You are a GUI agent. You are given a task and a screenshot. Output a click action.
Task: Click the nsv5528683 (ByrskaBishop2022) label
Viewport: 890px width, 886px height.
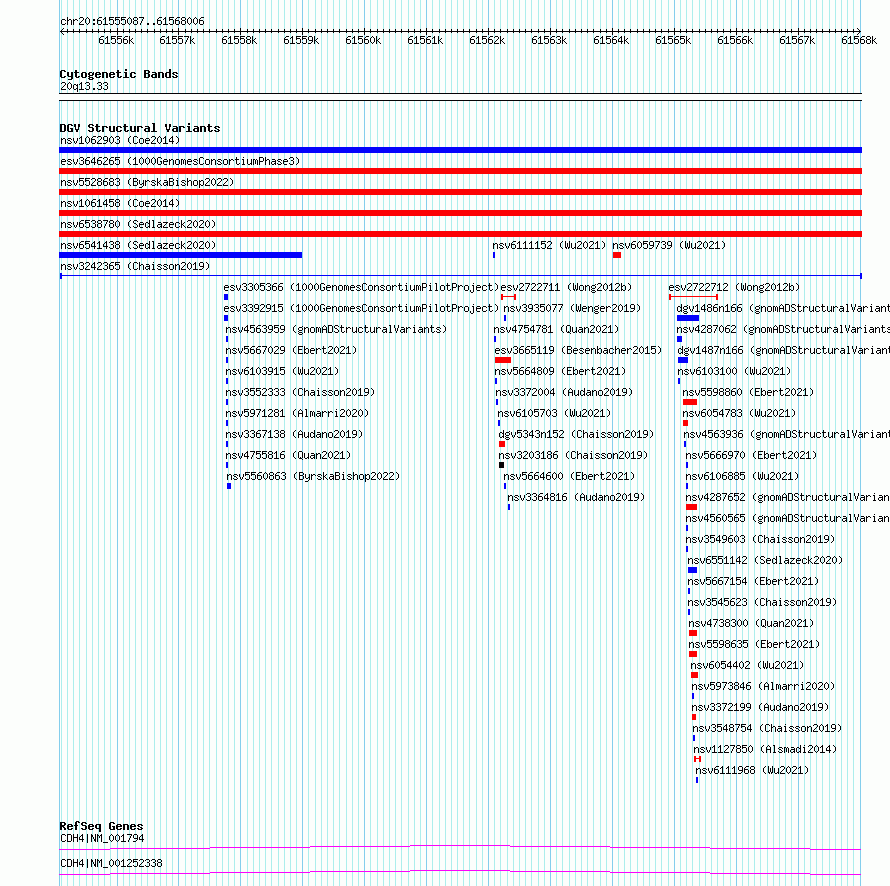[x=147, y=182]
